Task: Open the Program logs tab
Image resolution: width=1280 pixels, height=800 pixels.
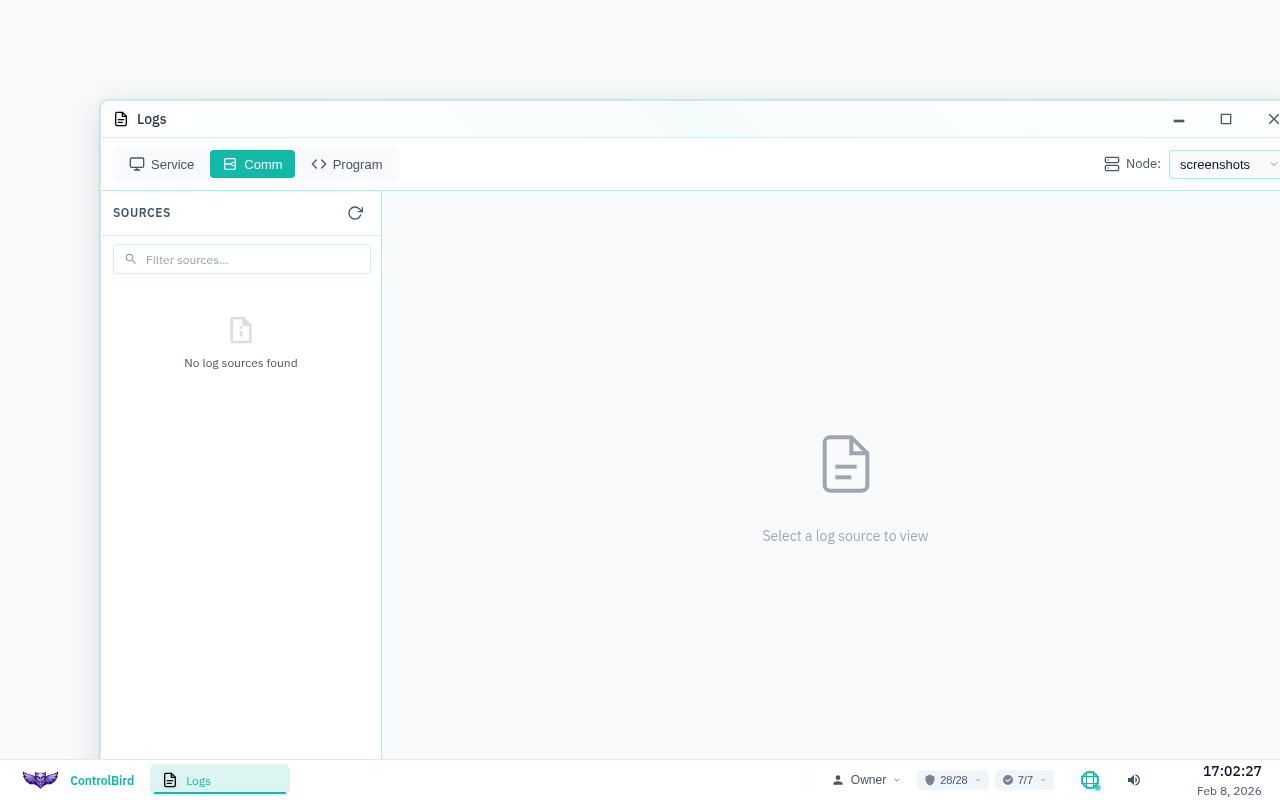Action: click(346, 164)
